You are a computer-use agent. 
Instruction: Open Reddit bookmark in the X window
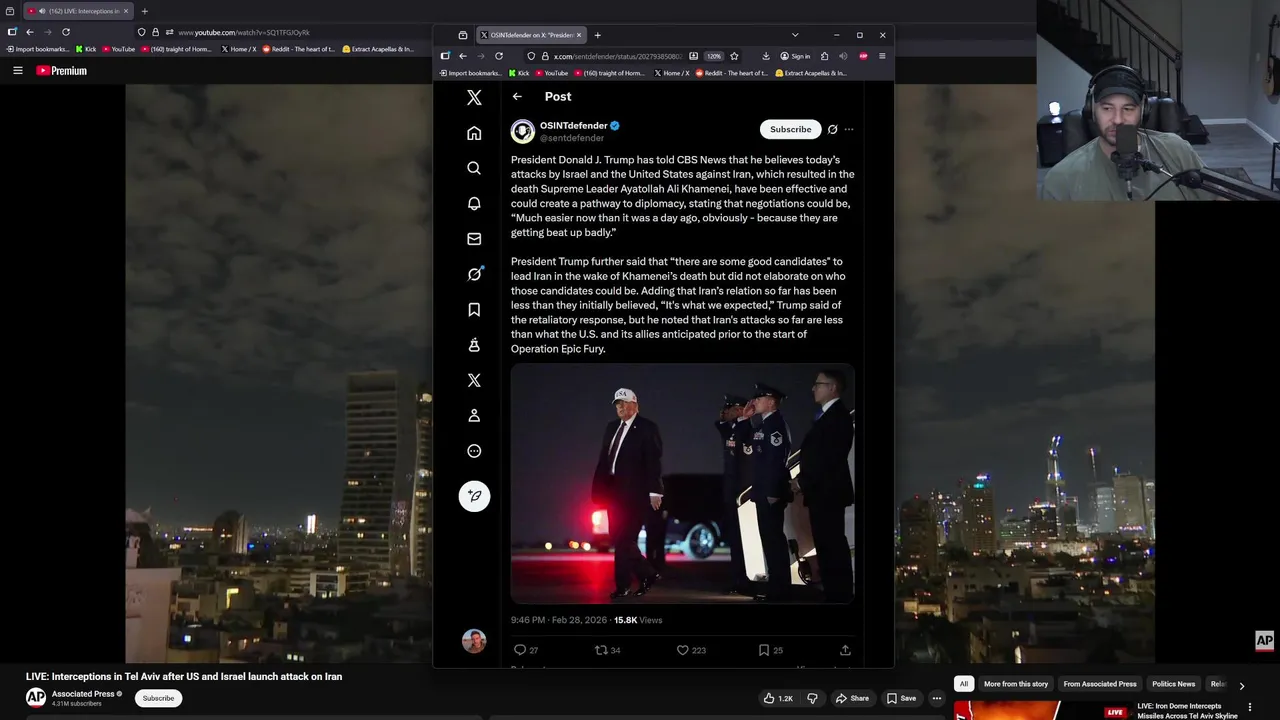coord(732,73)
